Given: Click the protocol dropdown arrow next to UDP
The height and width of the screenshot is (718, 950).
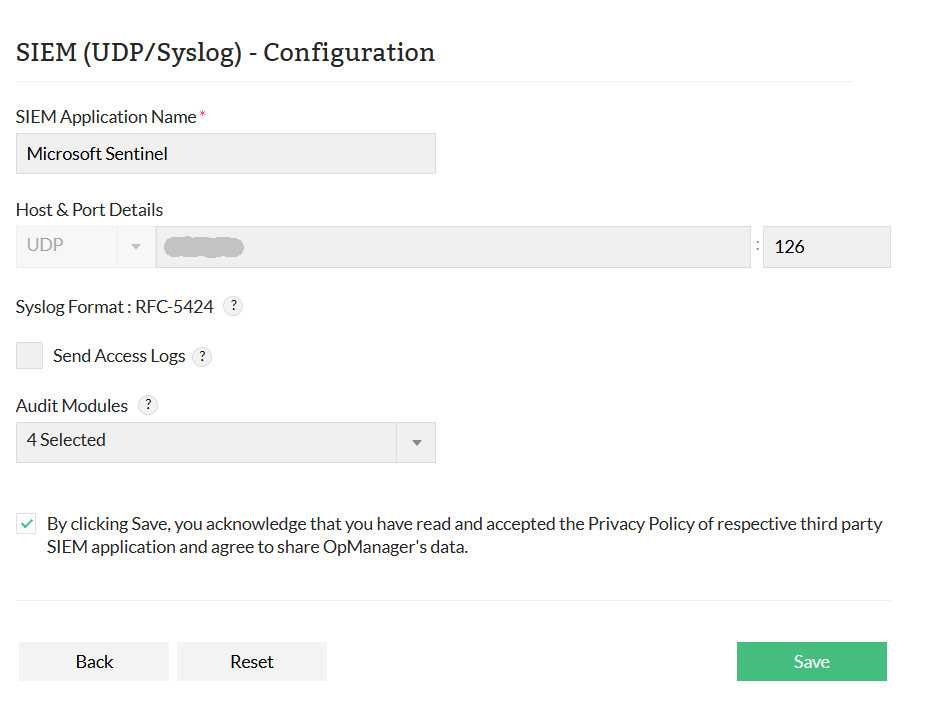Looking at the screenshot, I should pyautogui.click(x=136, y=246).
